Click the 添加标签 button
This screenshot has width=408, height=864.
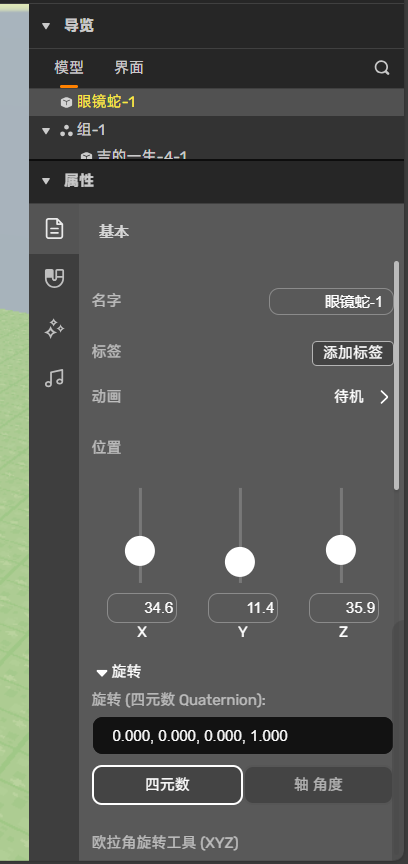click(x=353, y=353)
